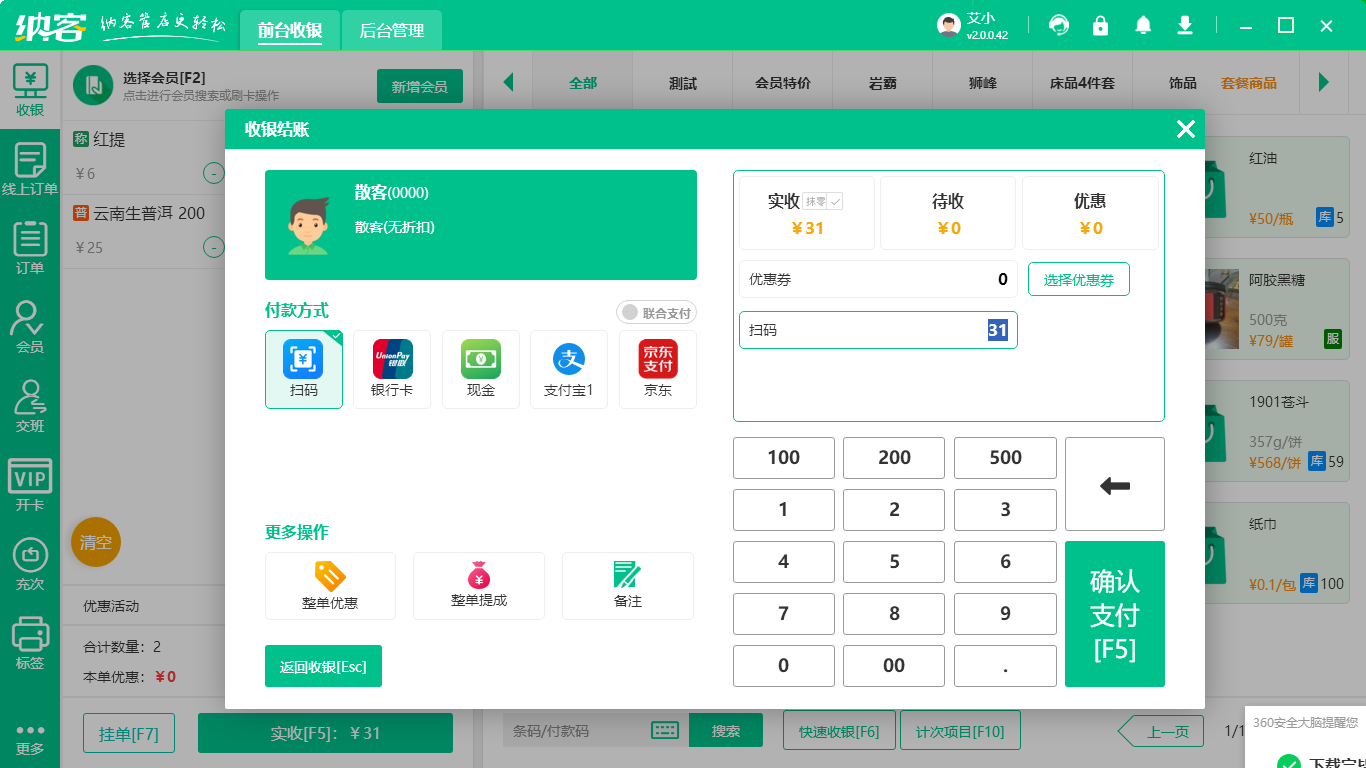Switch to the 后台管理 tab
Screen dimensions: 1366x768
tap(392, 31)
